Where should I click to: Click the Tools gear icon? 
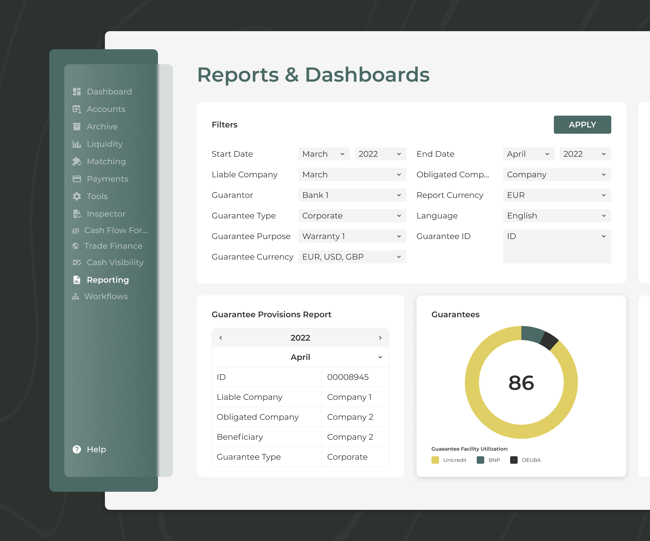(77, 196)
